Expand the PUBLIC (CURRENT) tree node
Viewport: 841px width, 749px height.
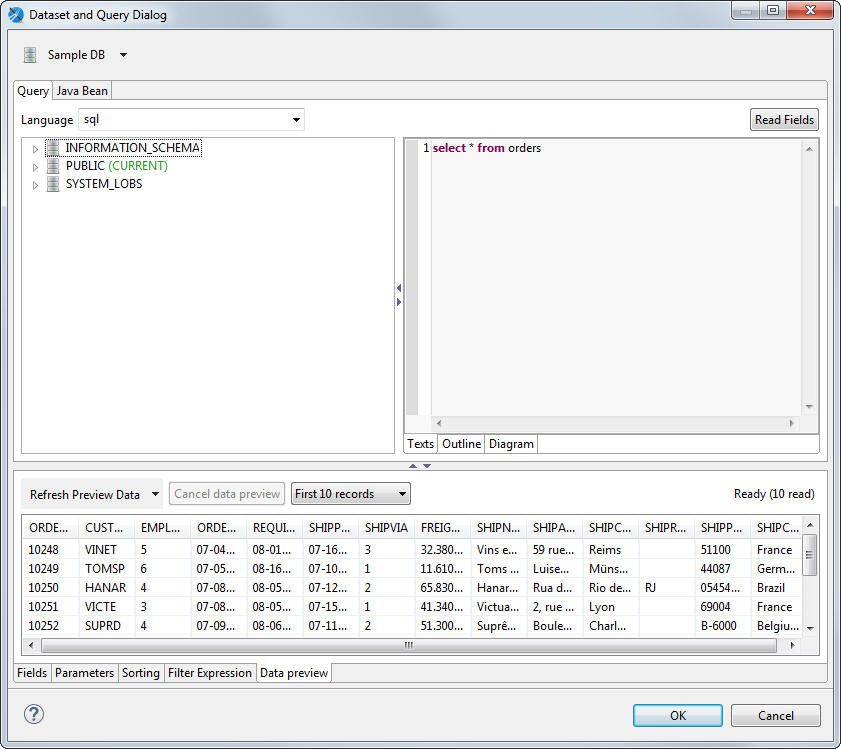click(x=35, y=167)
